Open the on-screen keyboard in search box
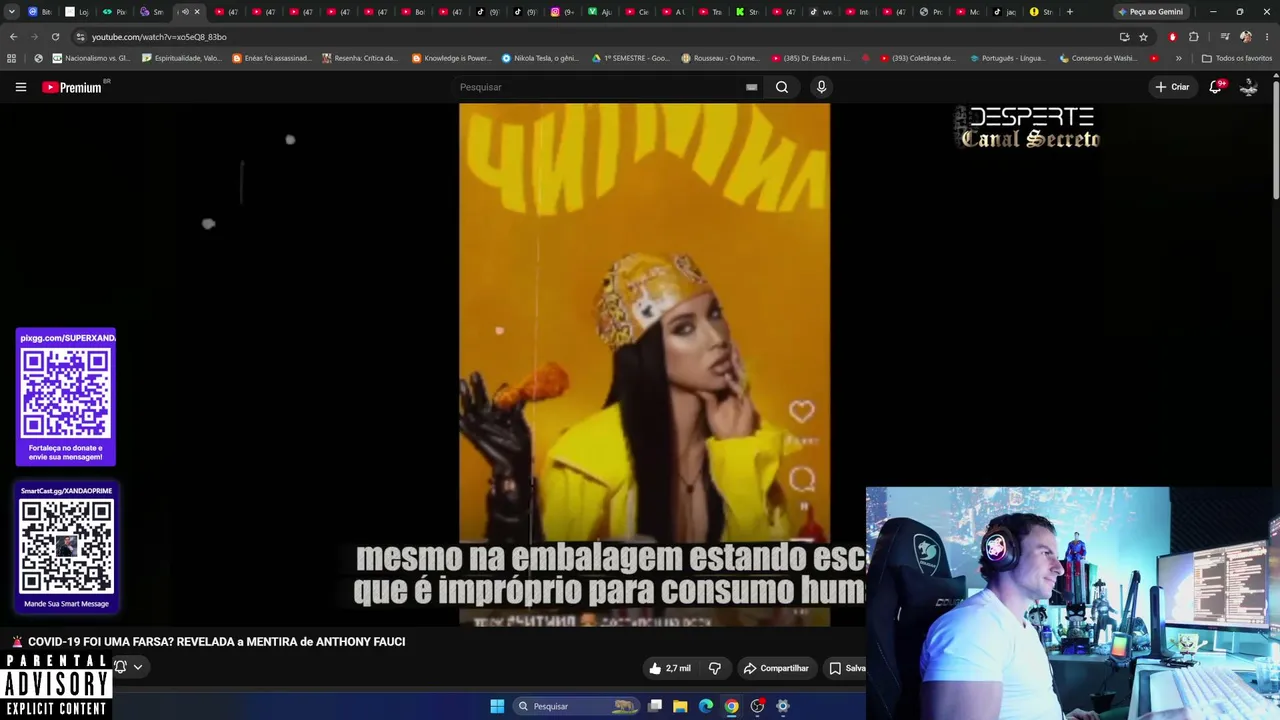 tap(751, 87)
